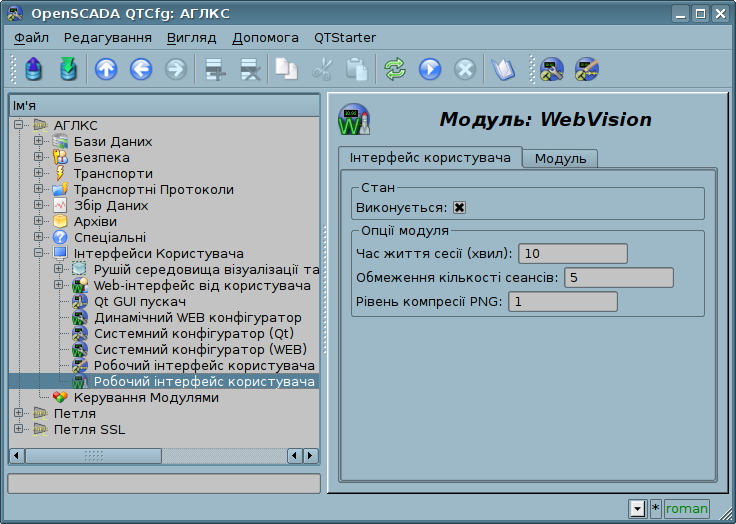Image resolution: width=736 pixels, height=524 pixels.
Task: Open the Допомога menu
Action: 265,38
